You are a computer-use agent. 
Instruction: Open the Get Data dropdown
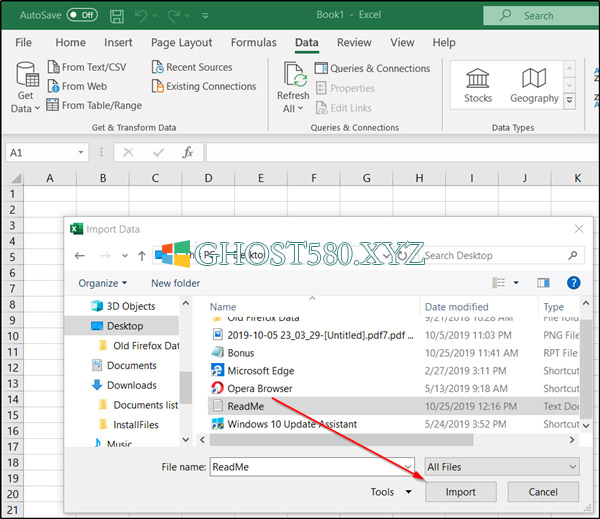[25, 87]
